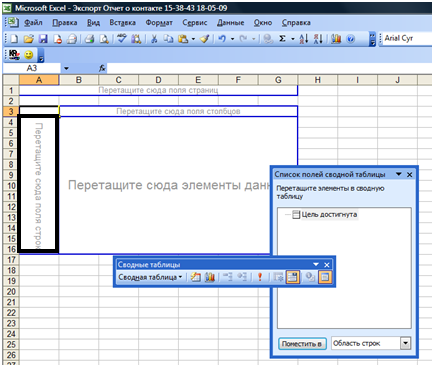Open the Окно menu

[263, 23]
